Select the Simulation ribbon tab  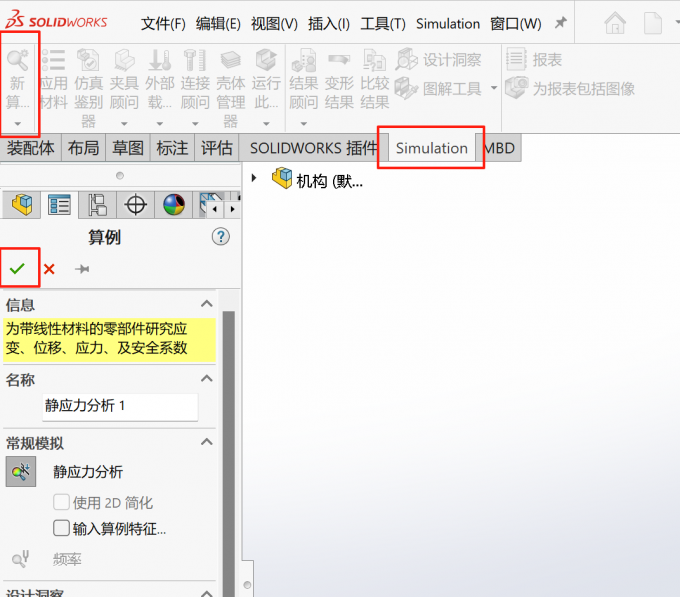pos(432,148)
